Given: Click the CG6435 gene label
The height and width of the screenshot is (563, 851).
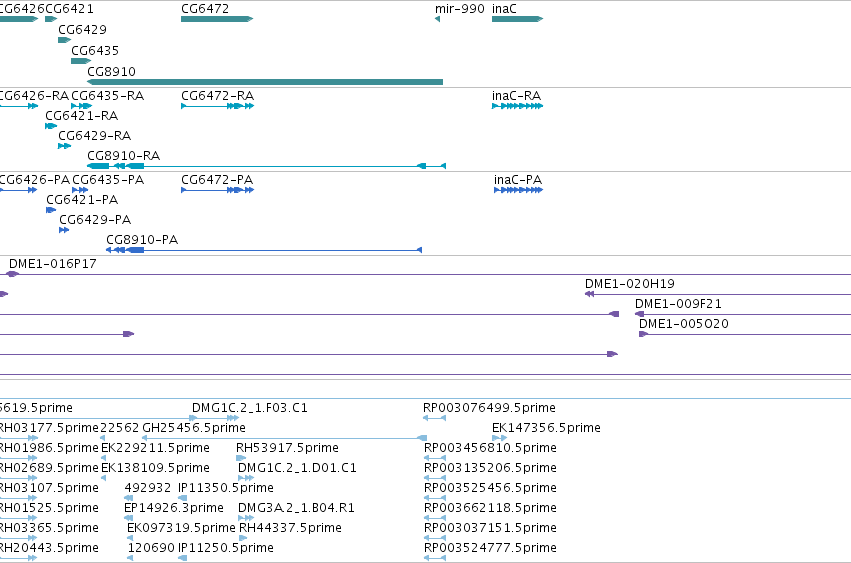Looking at the screenshot, I should 95,50.
